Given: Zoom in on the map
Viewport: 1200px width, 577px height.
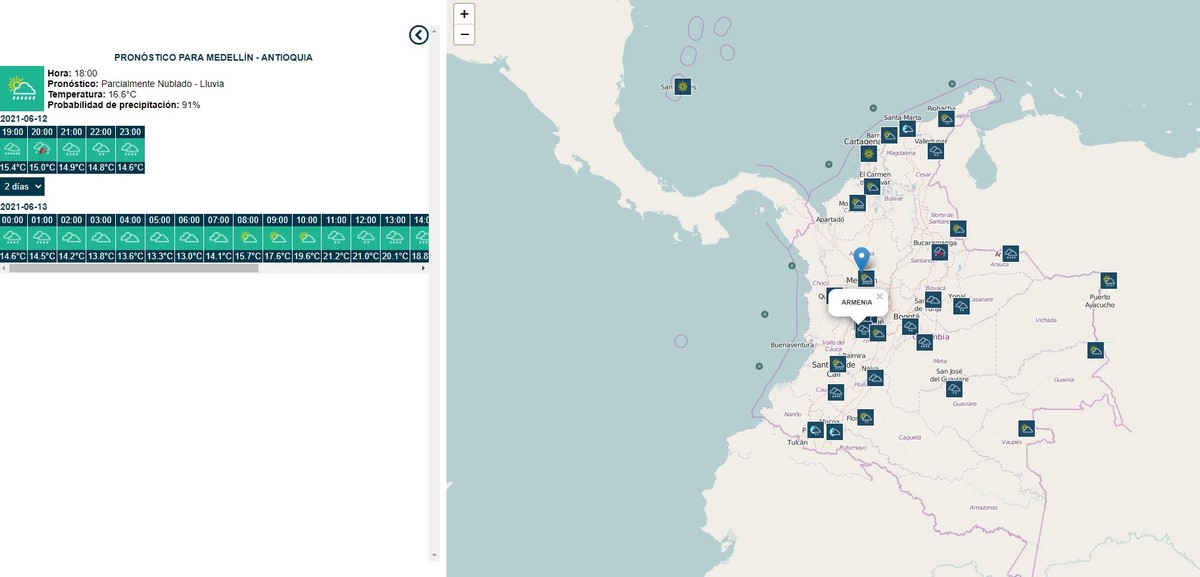Looking at the screenshot, I should coord(464,14).
